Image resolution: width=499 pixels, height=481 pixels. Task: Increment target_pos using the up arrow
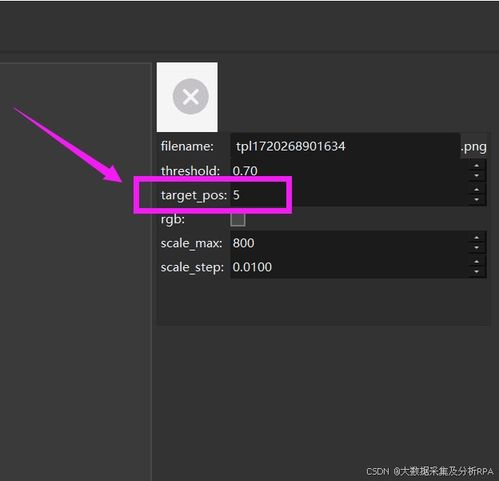point(476,190)
